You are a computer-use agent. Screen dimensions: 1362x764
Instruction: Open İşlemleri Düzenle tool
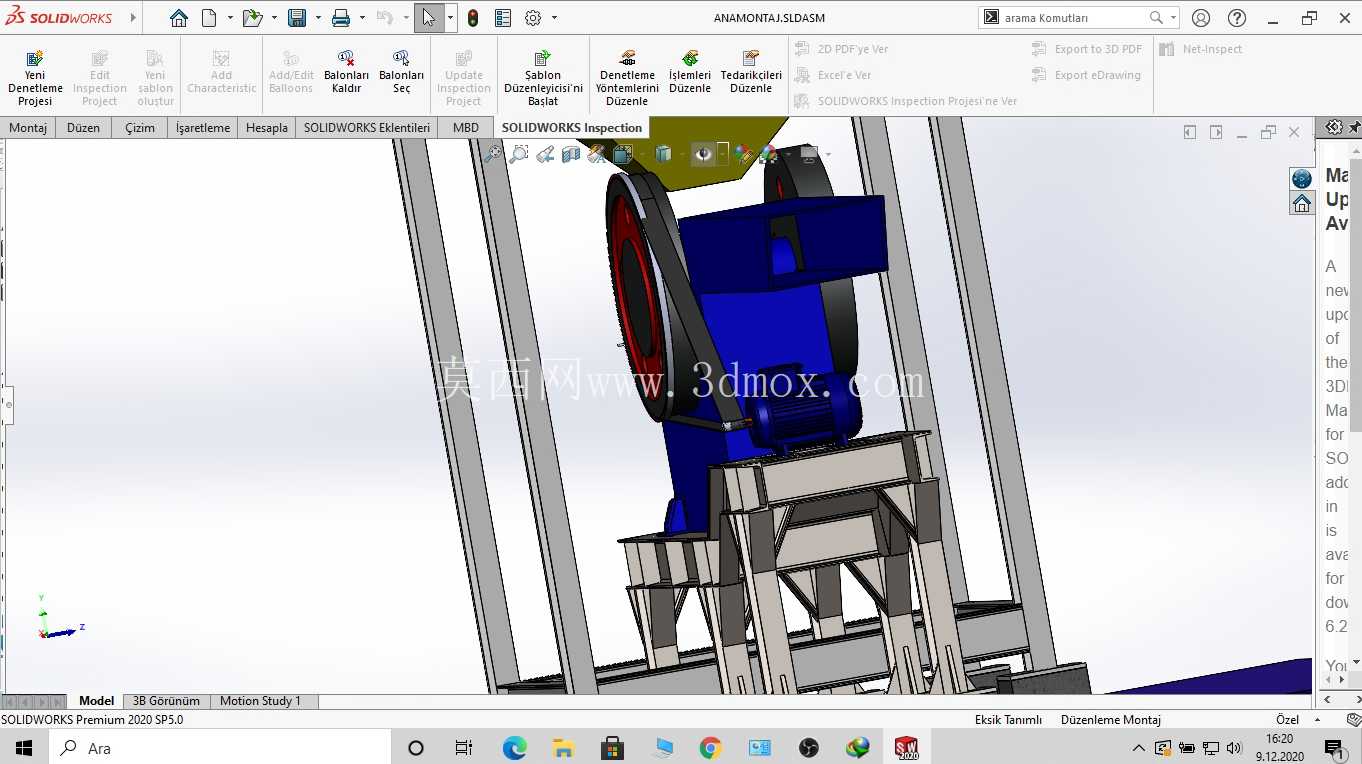click(x=690, y=72)
